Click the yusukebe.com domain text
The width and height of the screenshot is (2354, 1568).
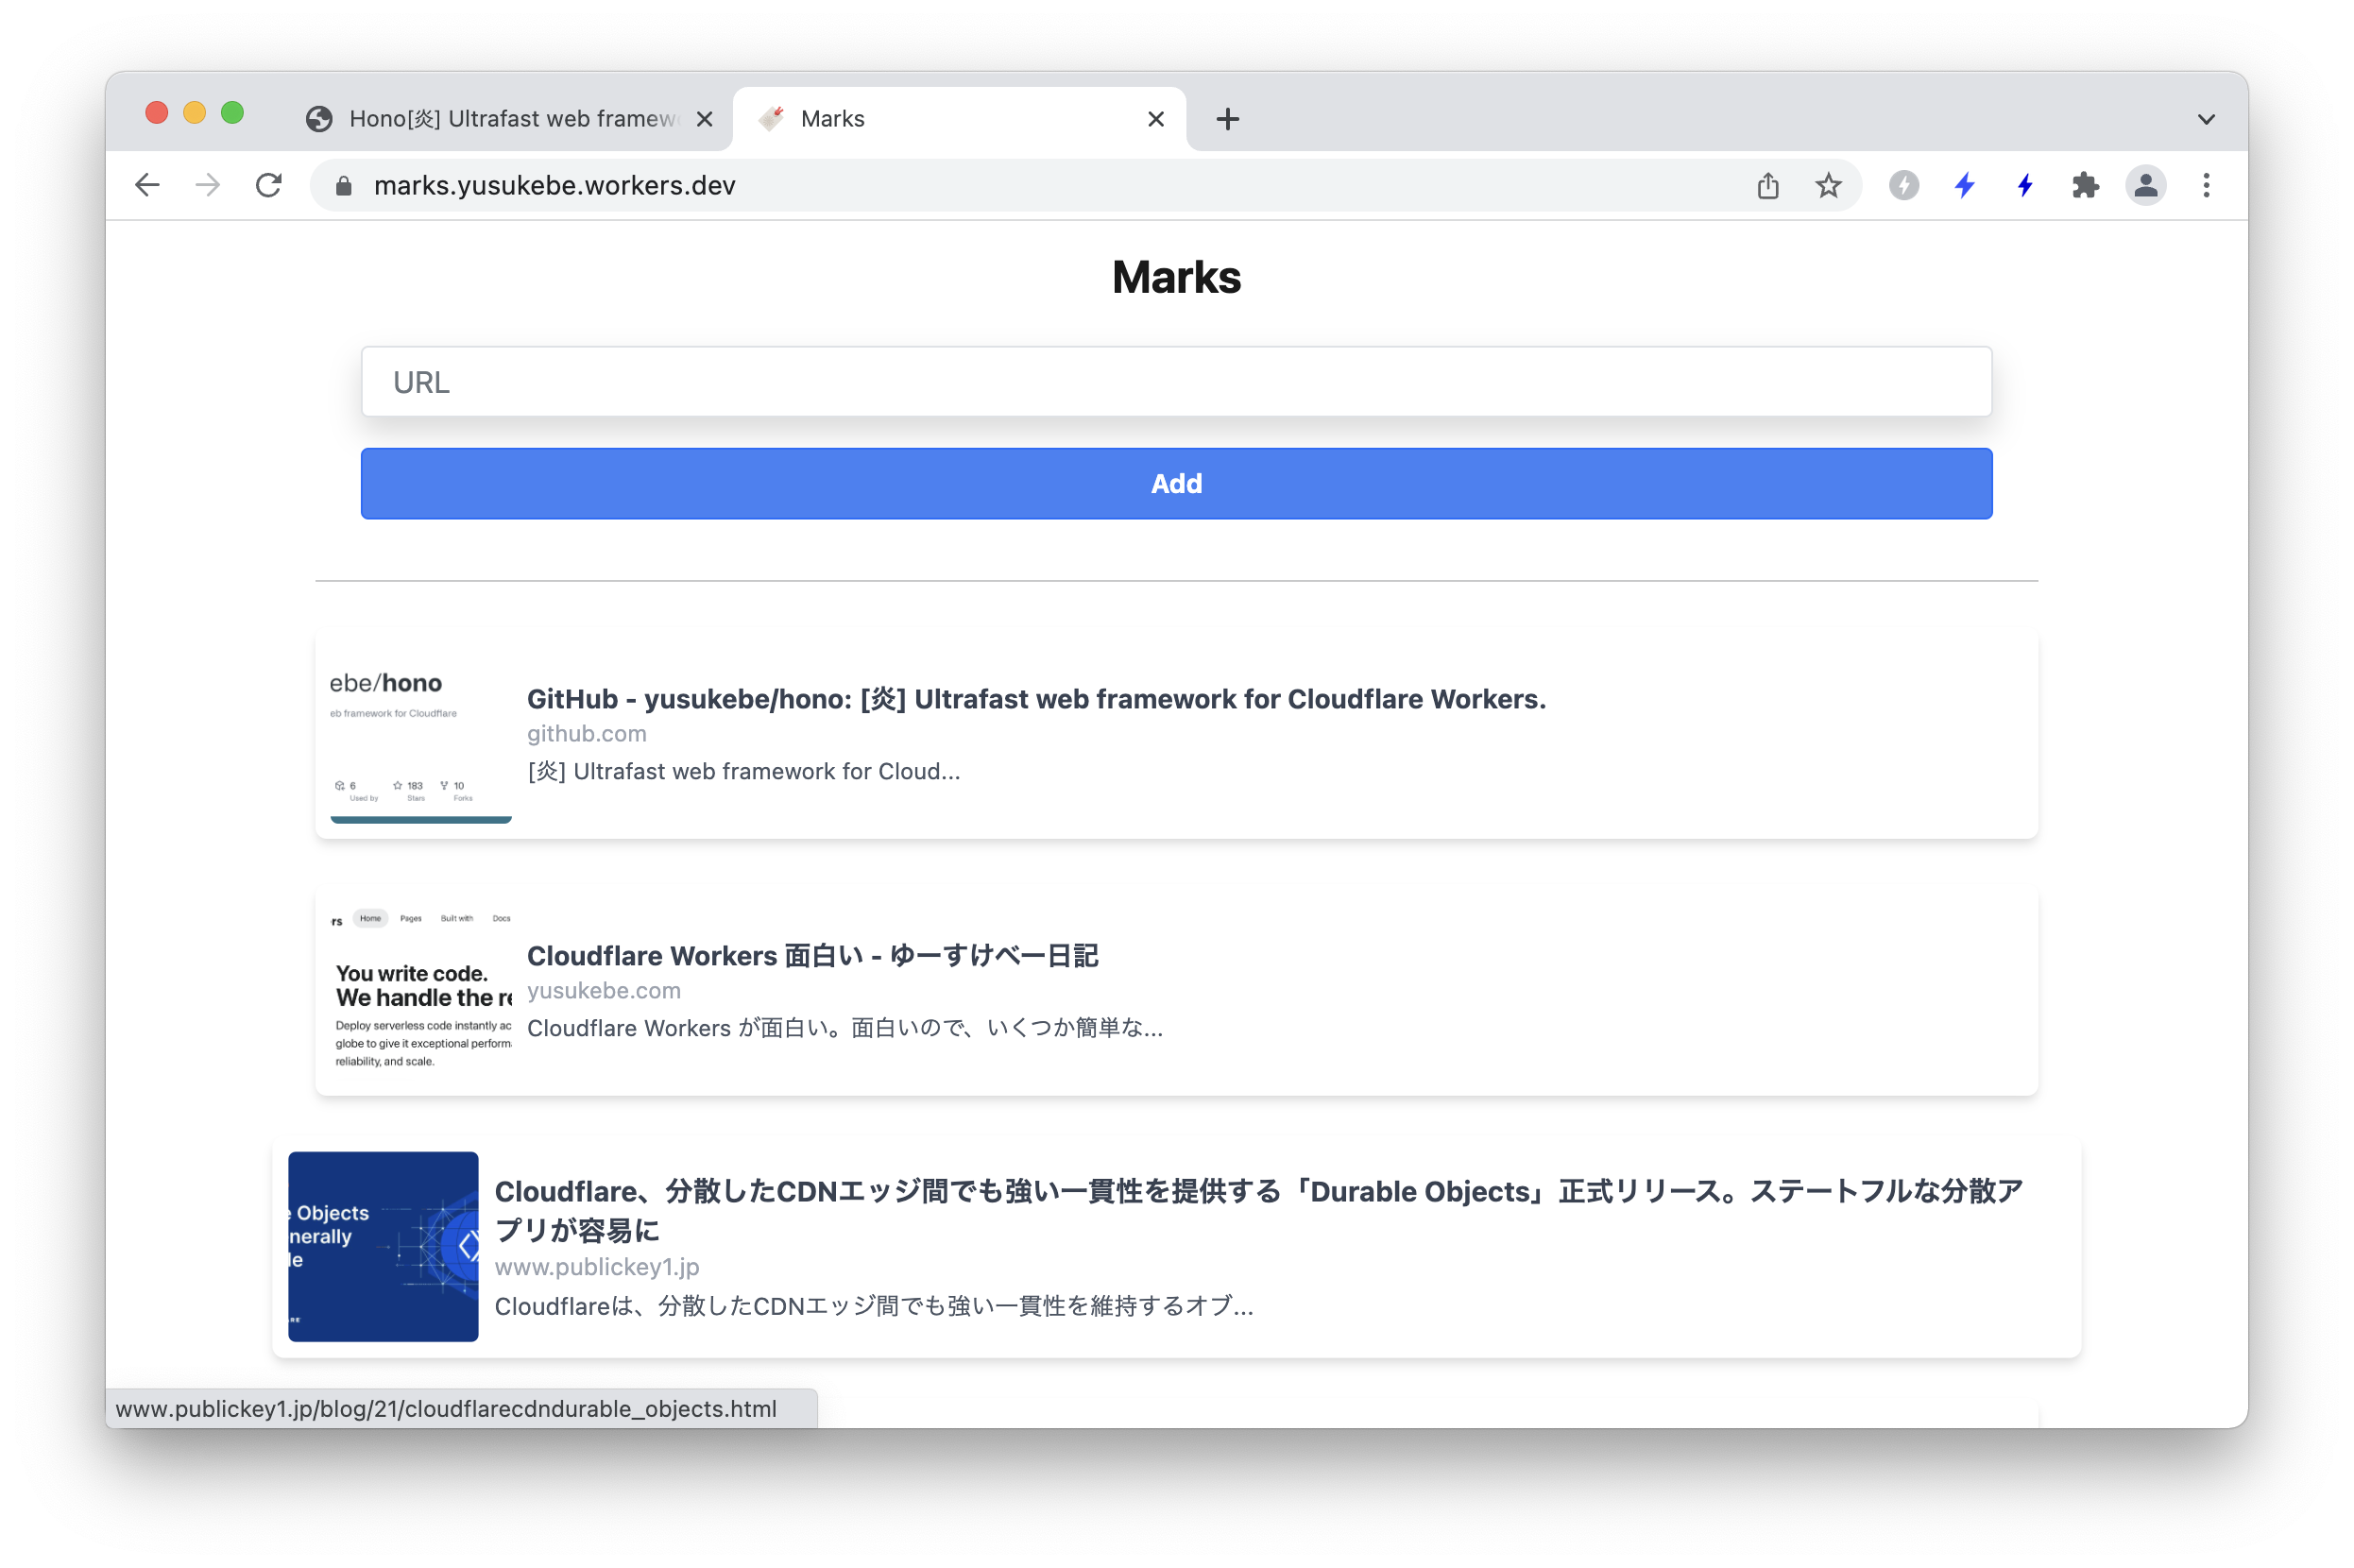point(604,991)
